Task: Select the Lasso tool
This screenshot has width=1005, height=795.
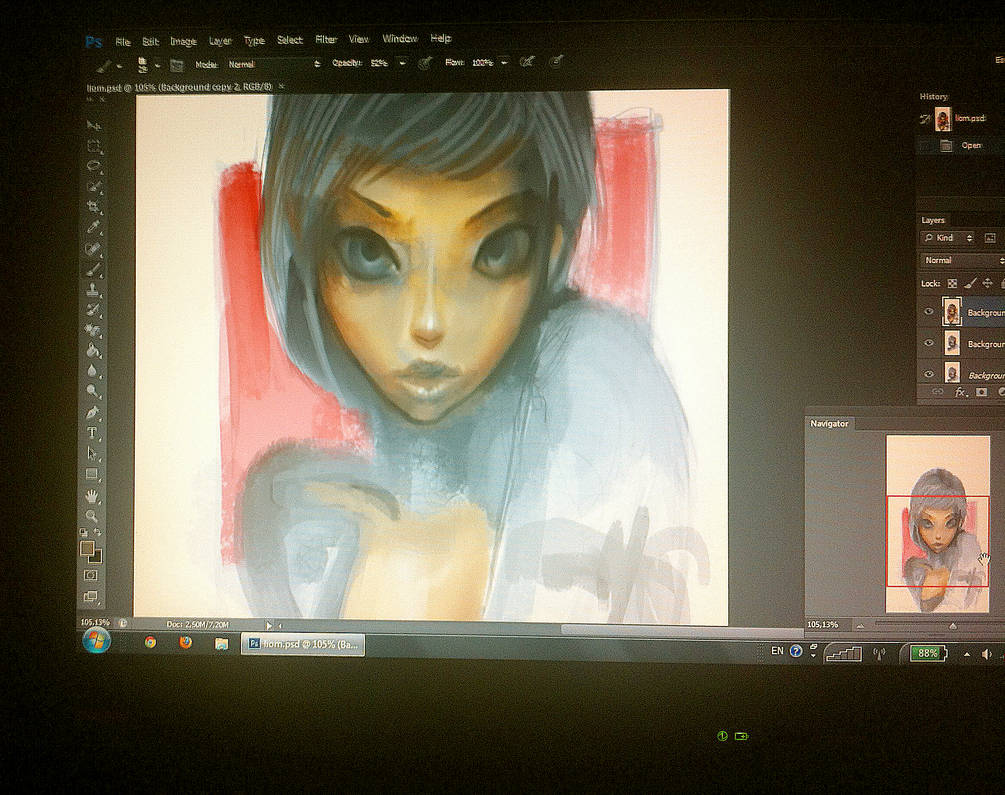Action: (x=94, y=167)
